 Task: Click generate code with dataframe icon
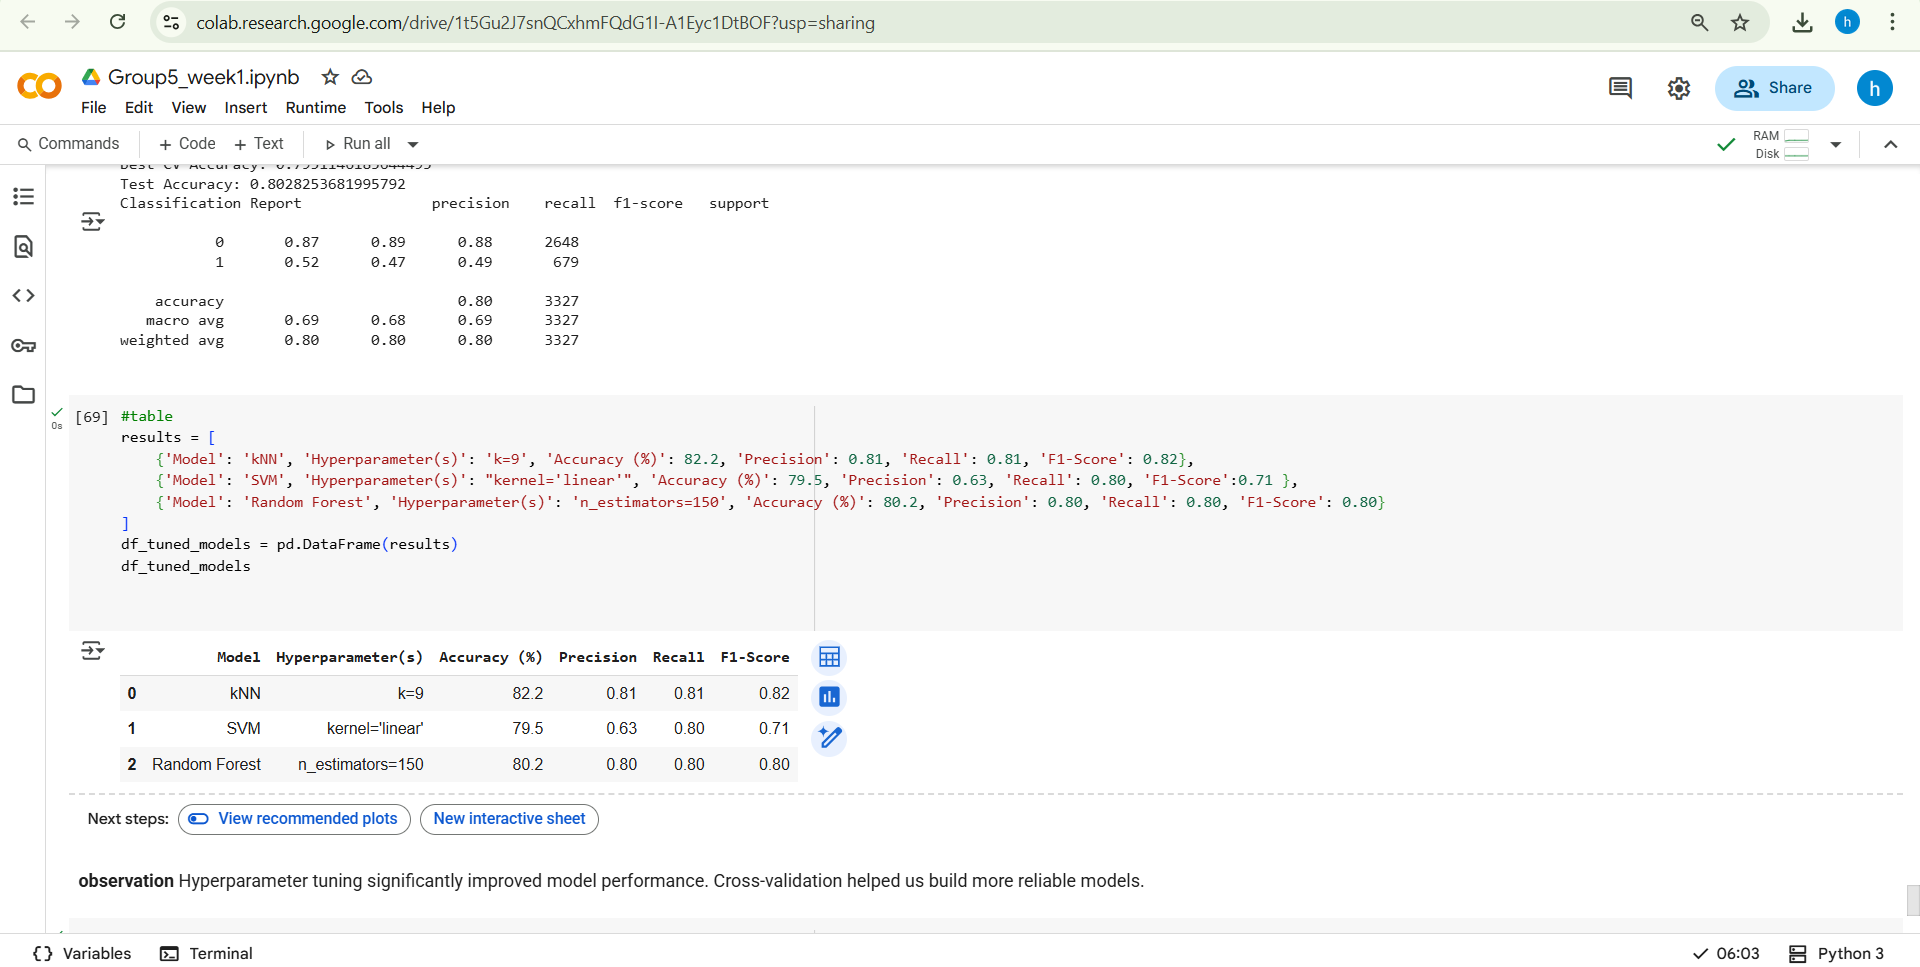829,737
